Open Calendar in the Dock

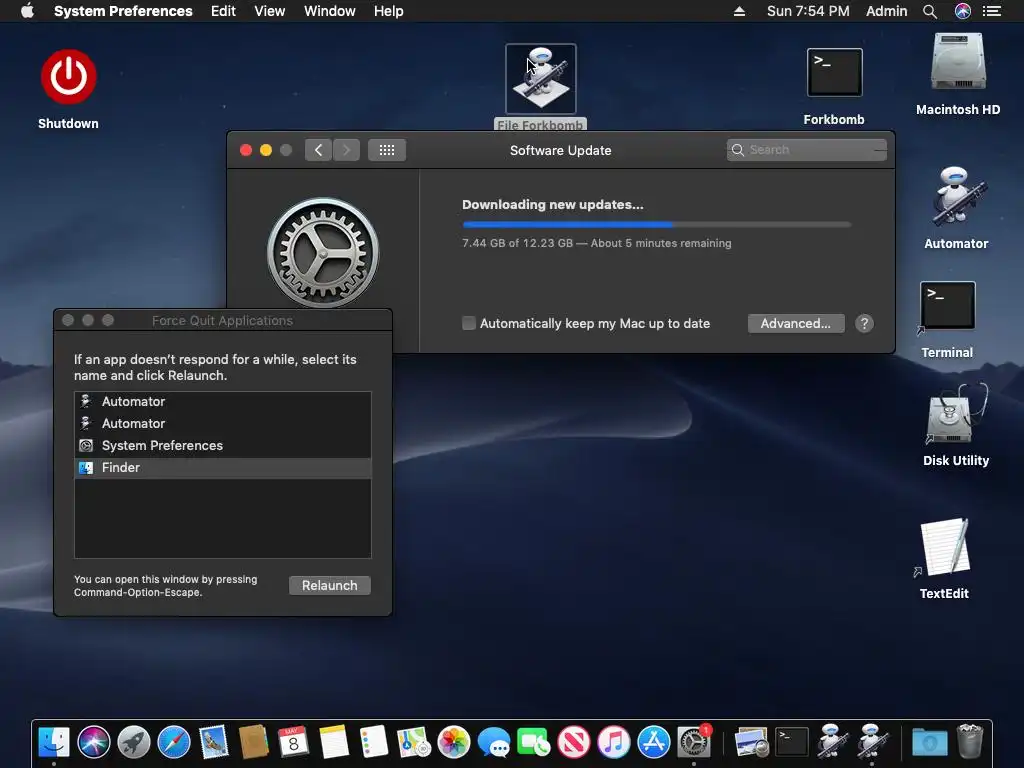click(x=293, y=743)
